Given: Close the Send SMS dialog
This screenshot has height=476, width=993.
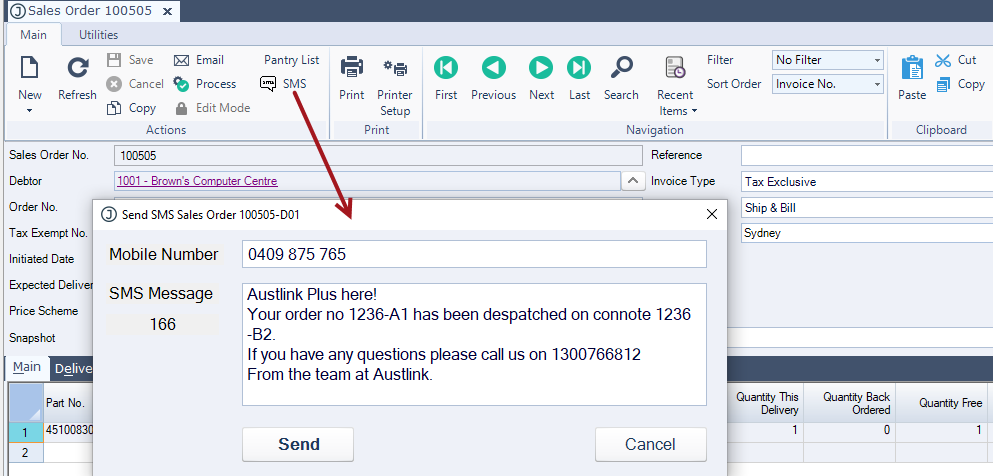Looking at the screenshot, I should coord(711,215).
